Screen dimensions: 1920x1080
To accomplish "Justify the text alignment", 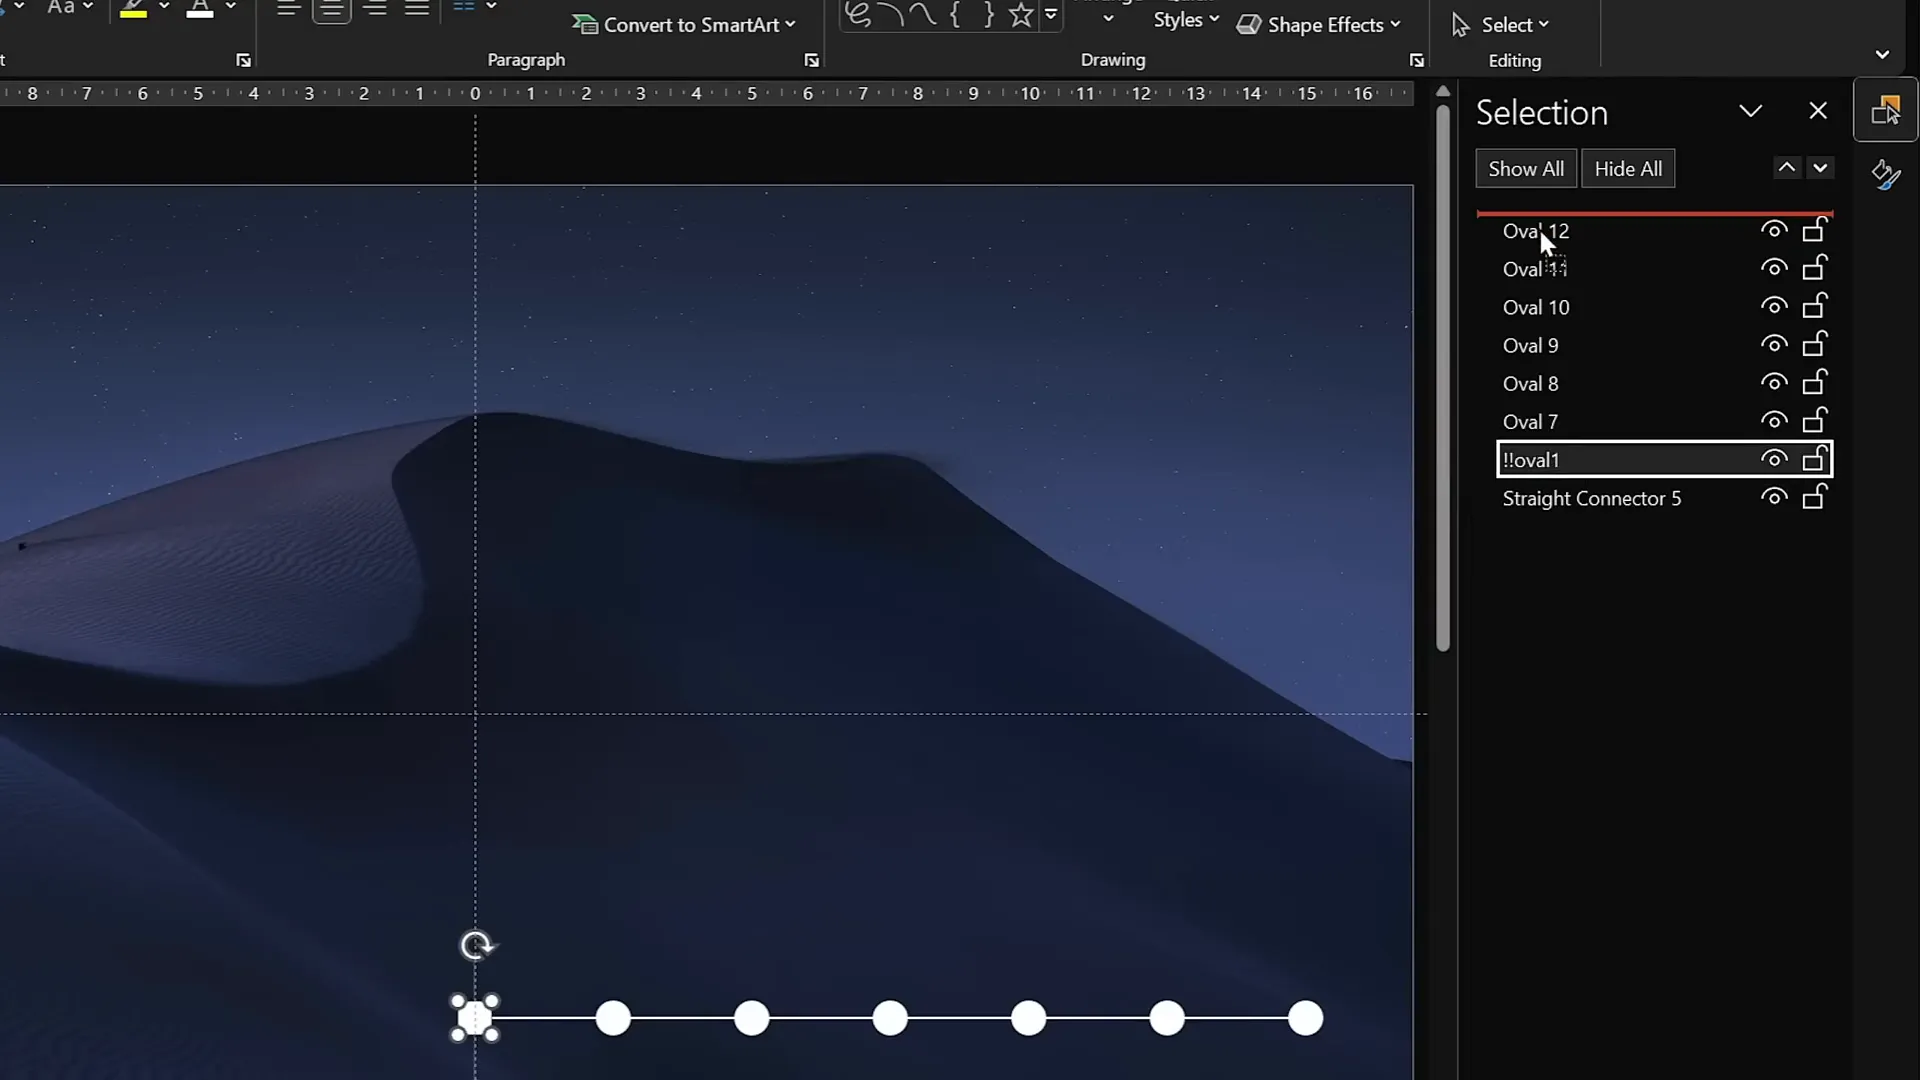I will point(417,8).
